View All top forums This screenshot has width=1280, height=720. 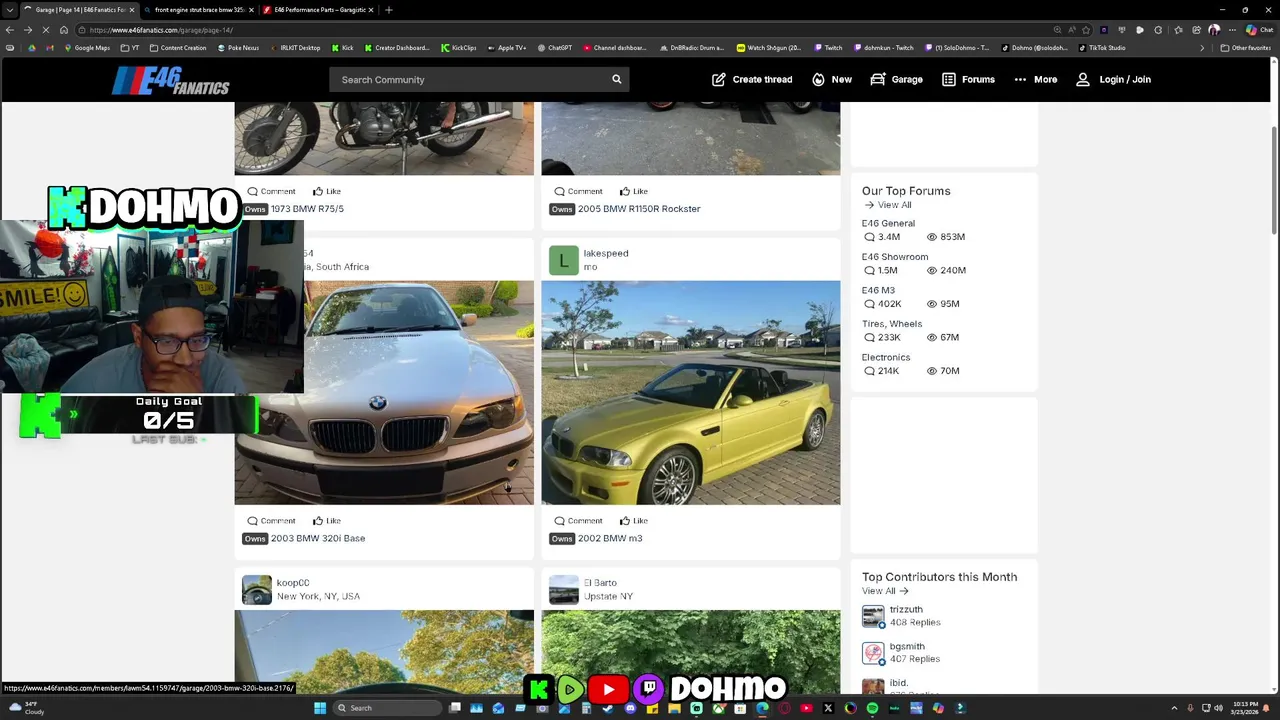click(x=888, y=205)
